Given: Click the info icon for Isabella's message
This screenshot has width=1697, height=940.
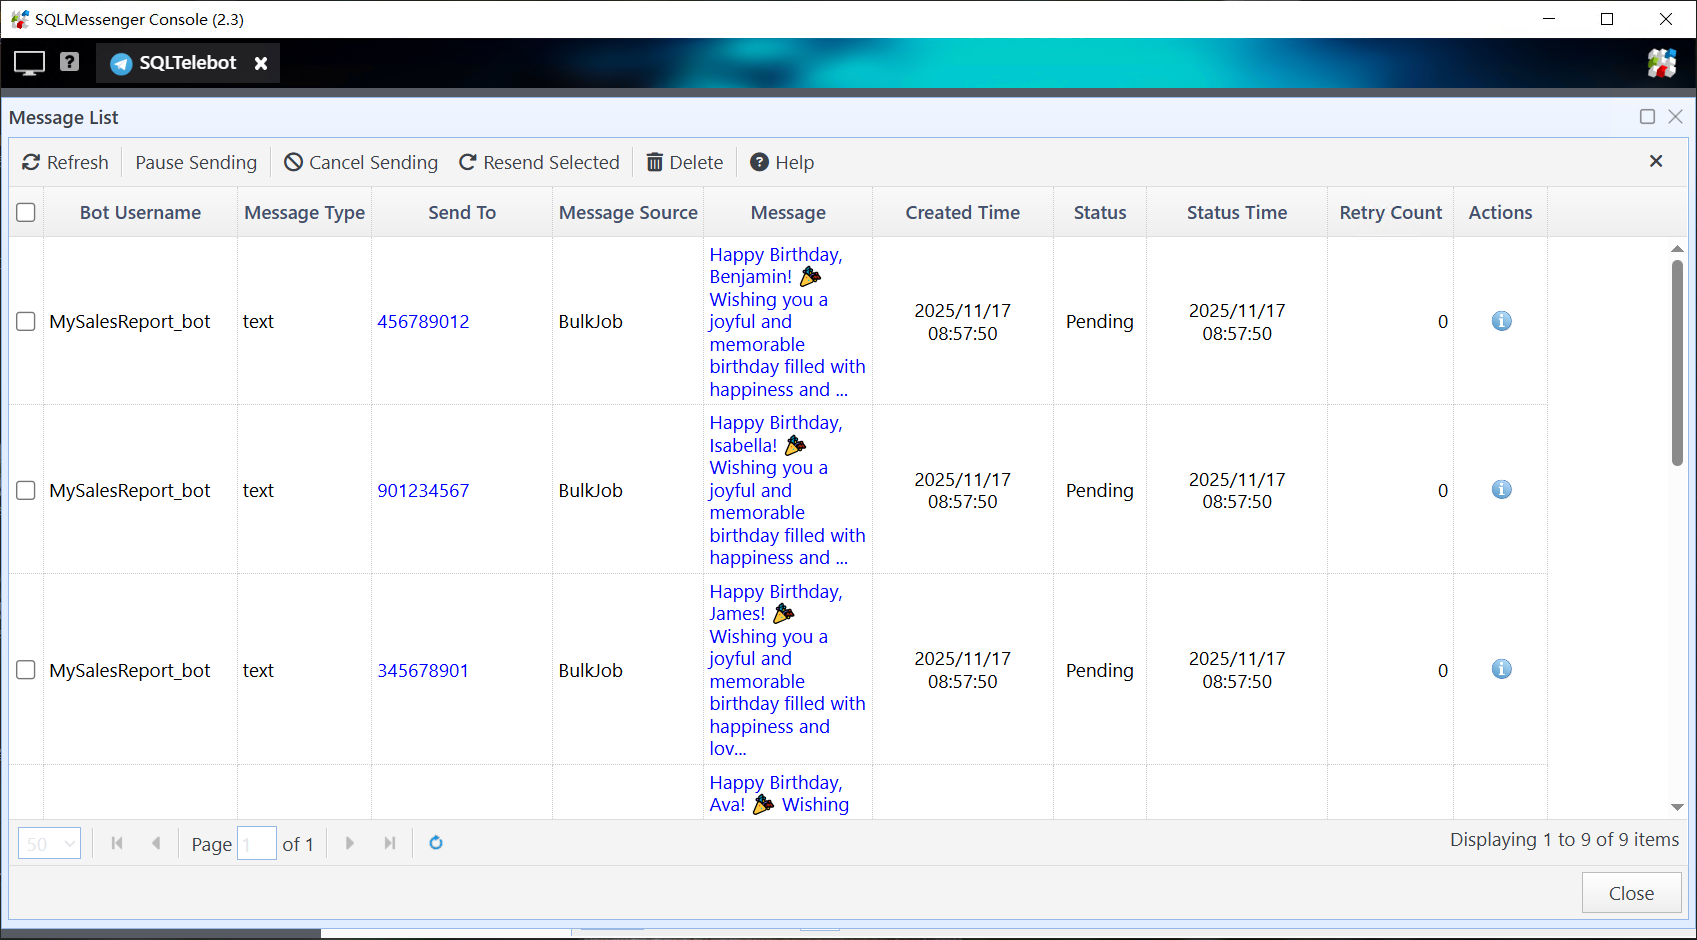Looking at the screenshot, I should (x=1501, y=490).
